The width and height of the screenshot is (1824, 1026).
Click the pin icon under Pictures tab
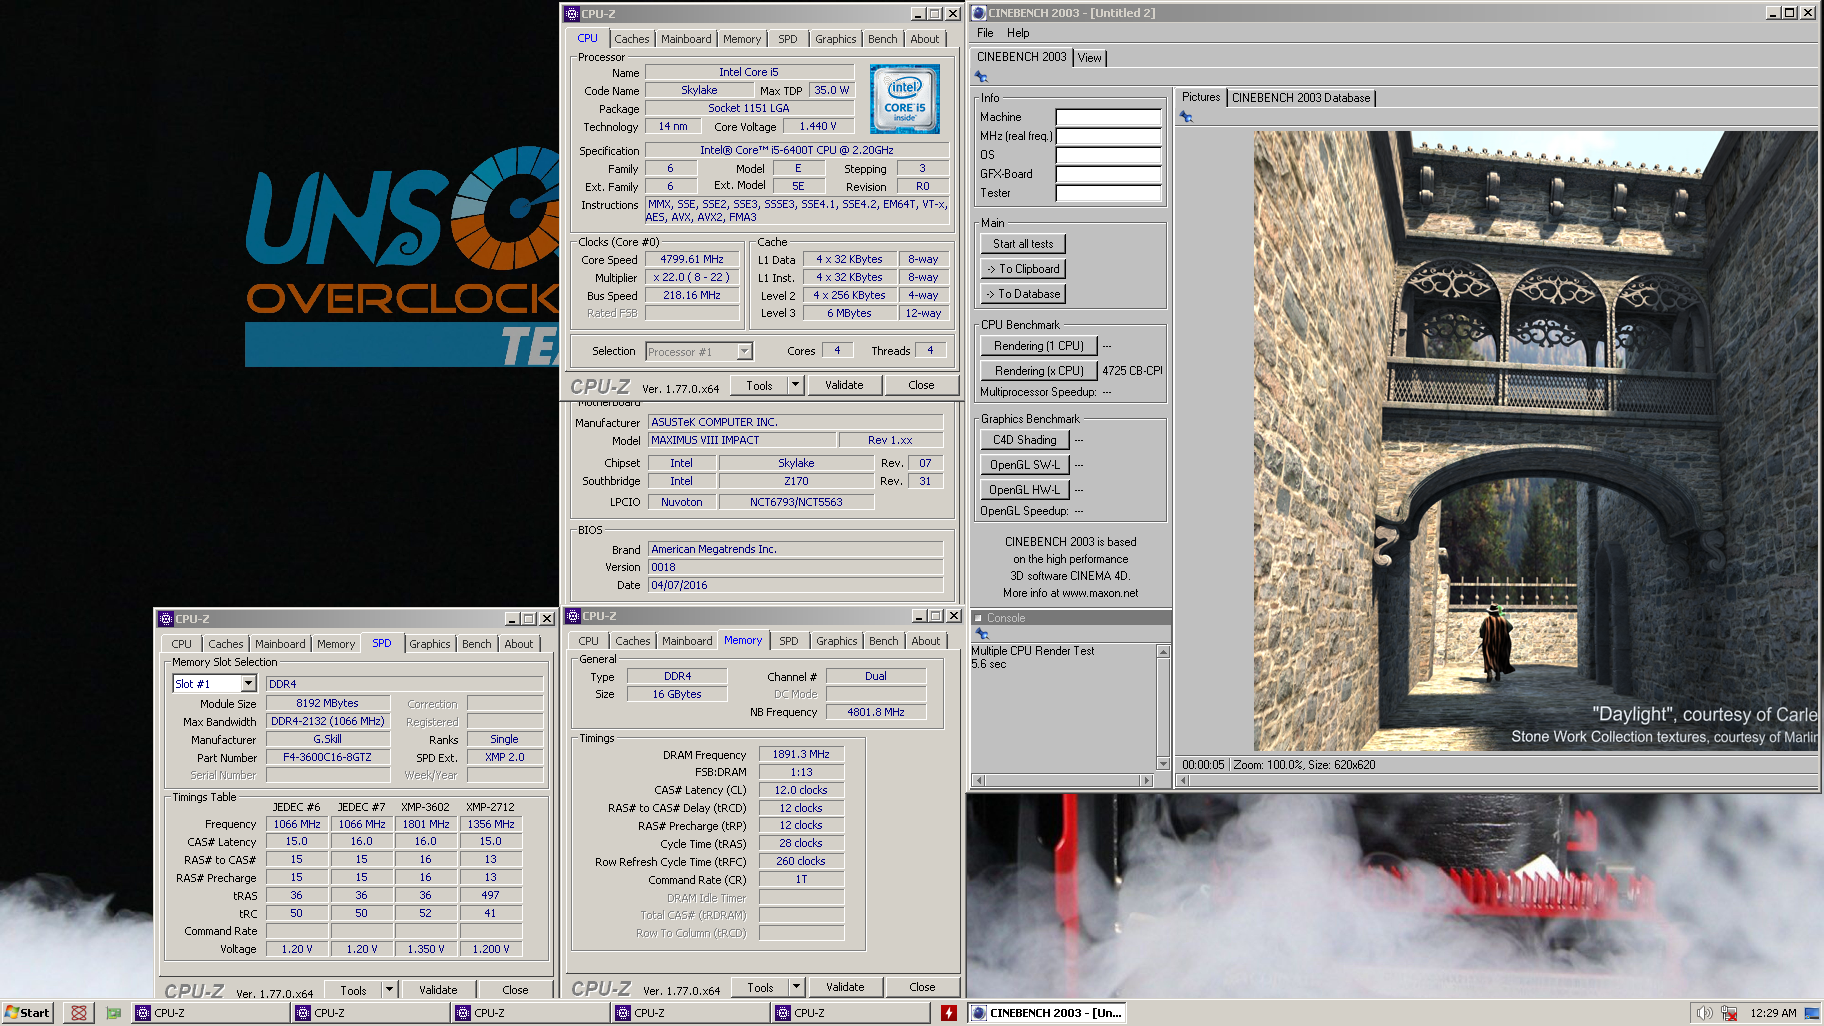click(x=1186, y=117)
